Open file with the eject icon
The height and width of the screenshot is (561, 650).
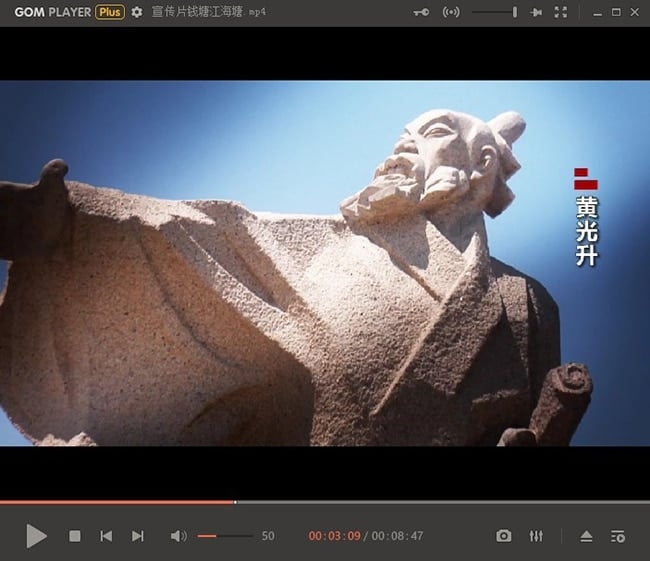586,536
